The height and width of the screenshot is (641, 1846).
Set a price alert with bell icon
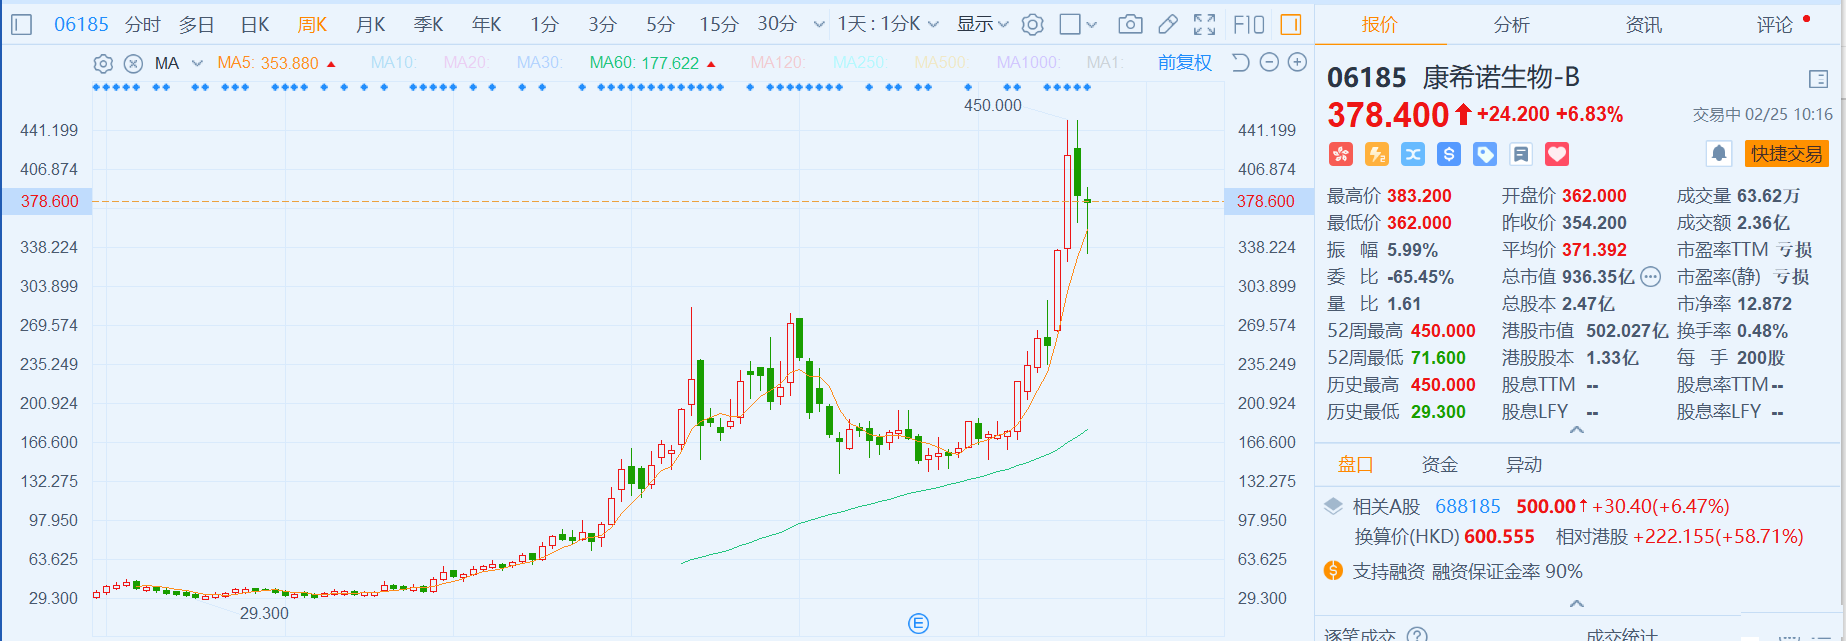point(1718,153)
